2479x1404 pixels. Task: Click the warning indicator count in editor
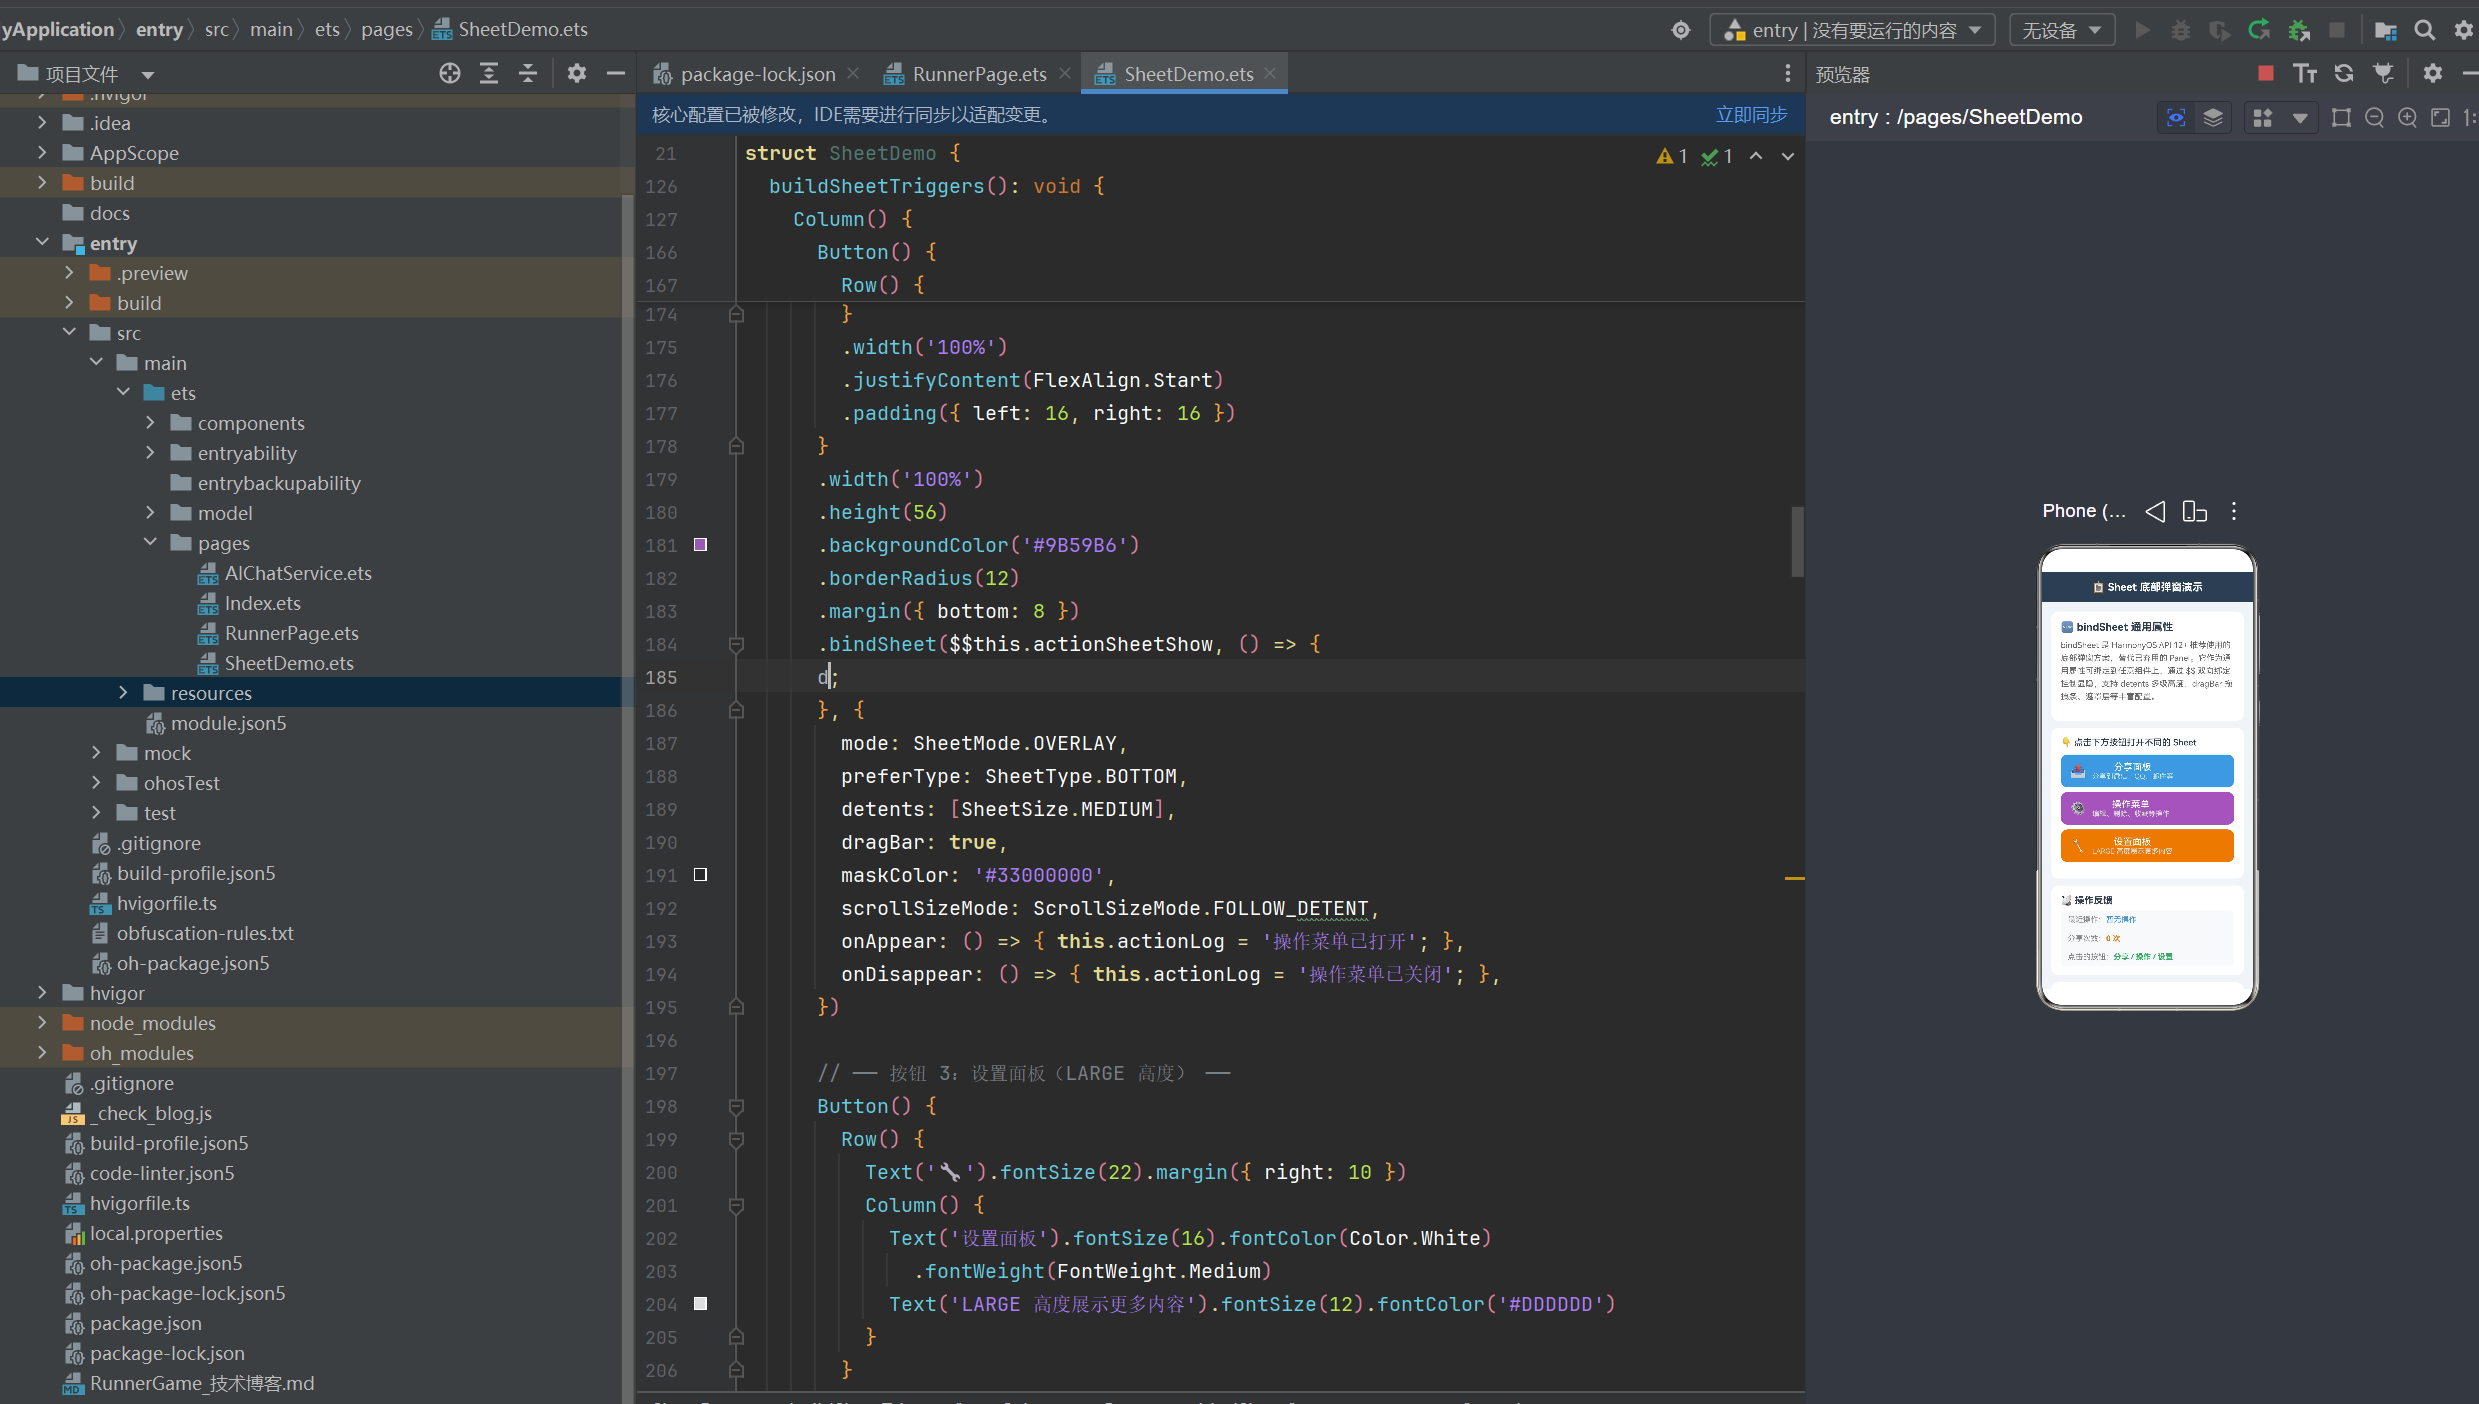tap(1672, 156)
